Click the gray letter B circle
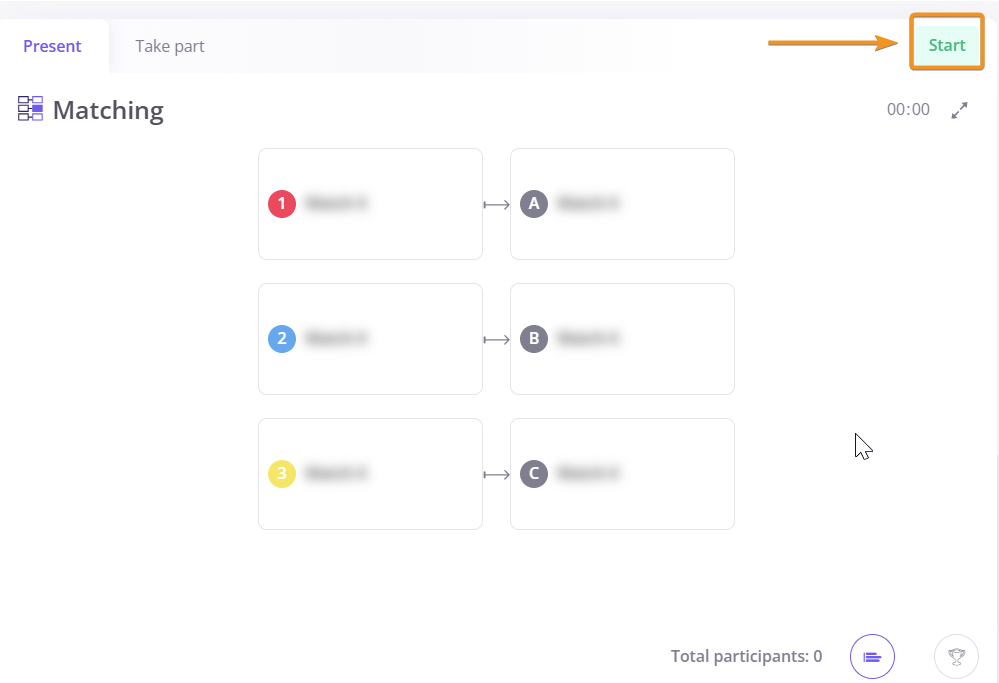This screenshot has width=999, height=683. [x=534, y=339]
